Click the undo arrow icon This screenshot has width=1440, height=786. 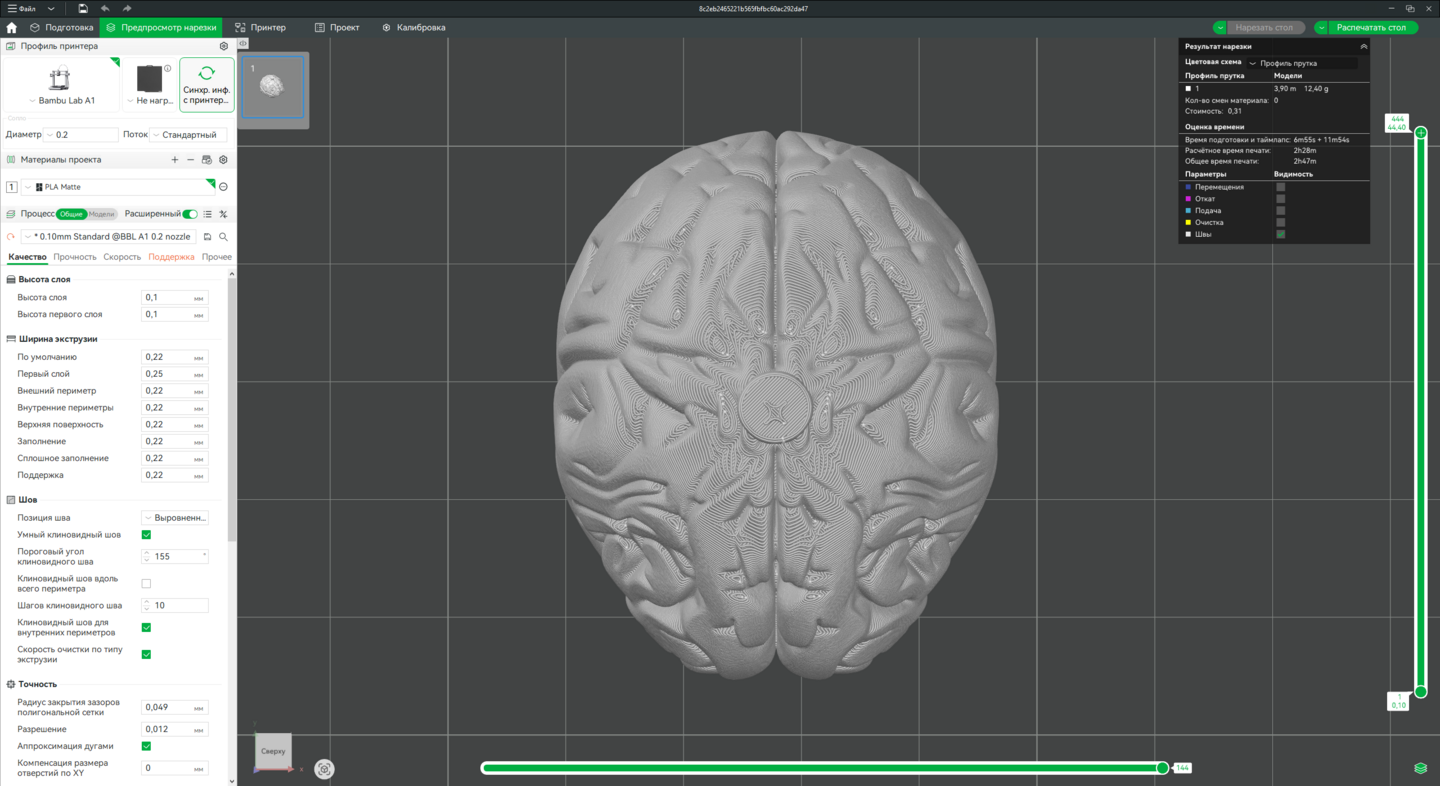point(105,9)
